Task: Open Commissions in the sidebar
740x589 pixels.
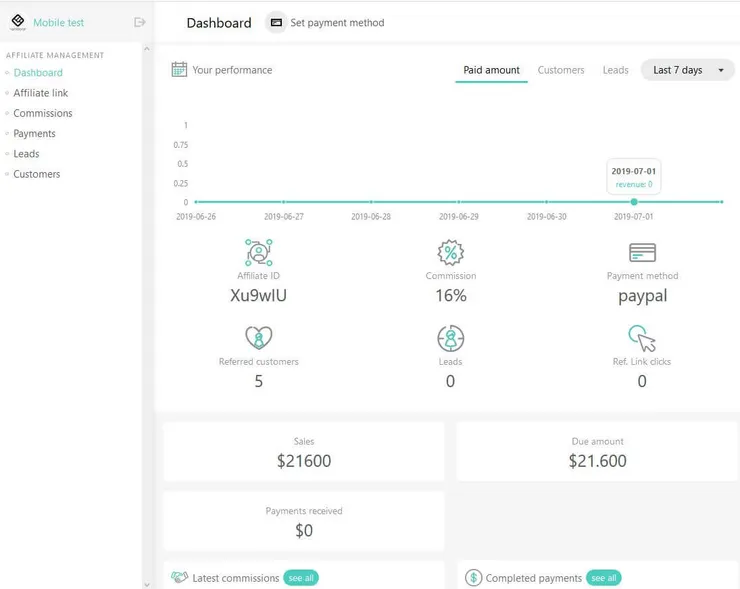Action: click(x=42, y=113)
